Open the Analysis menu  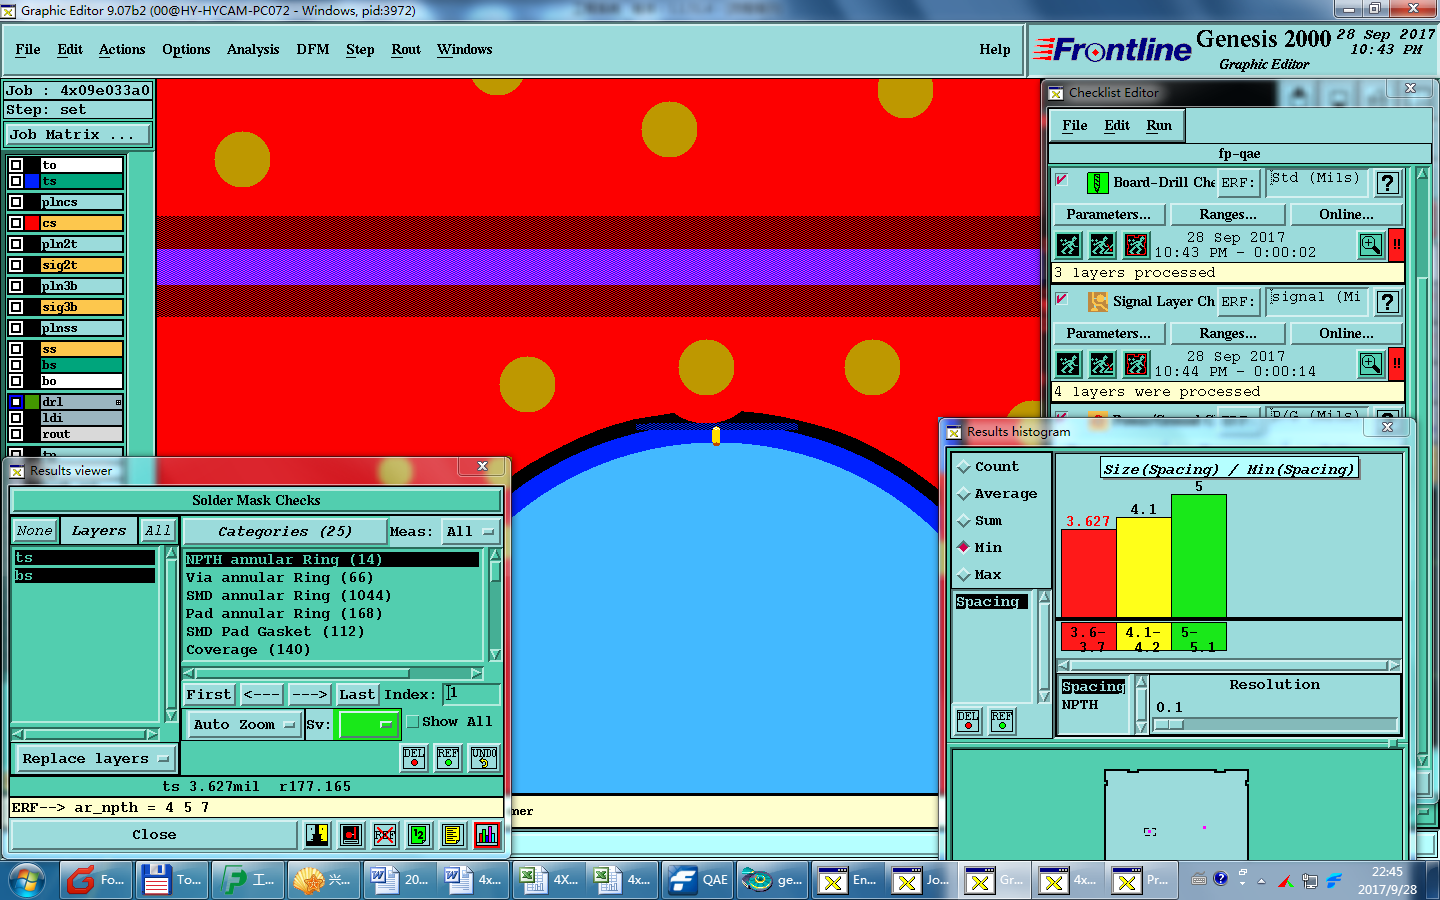click(253, 50)
